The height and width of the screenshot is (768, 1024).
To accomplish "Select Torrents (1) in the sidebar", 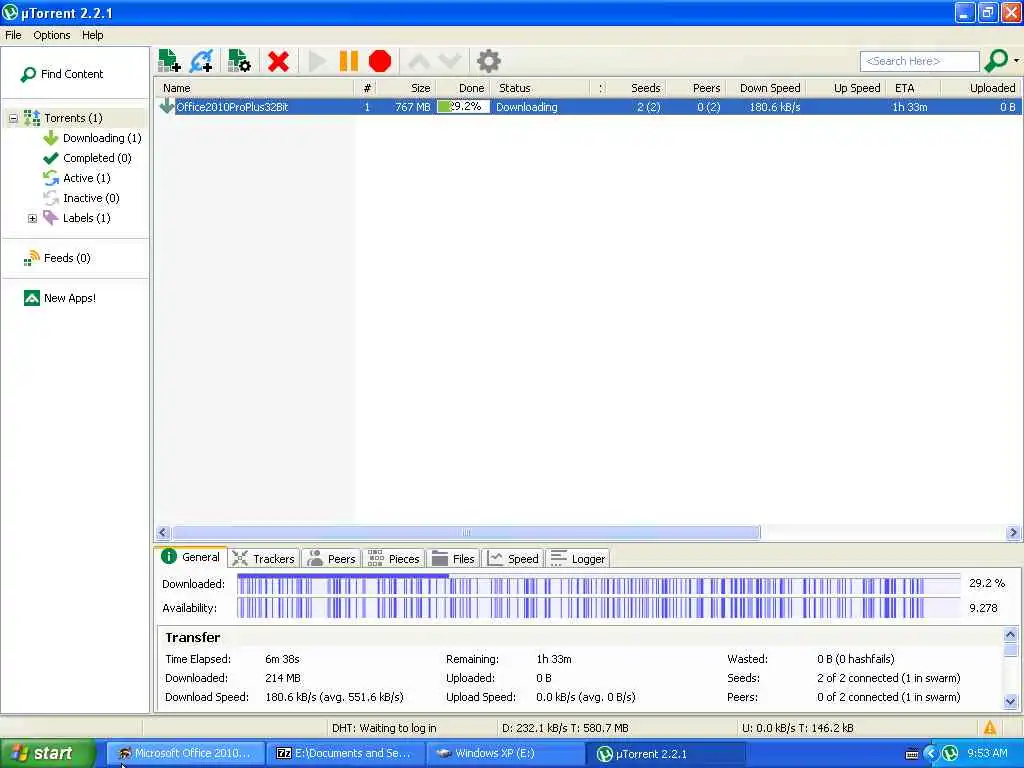I will [x=73, y=118].
